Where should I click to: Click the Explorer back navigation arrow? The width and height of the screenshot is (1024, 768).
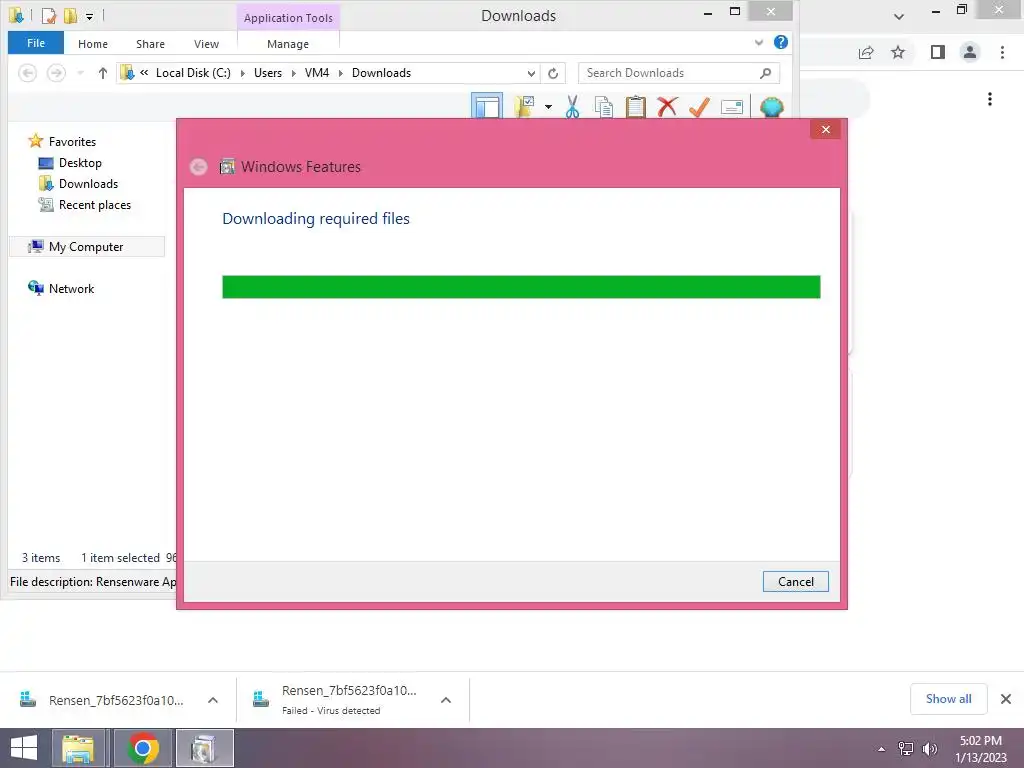(27, 73)
